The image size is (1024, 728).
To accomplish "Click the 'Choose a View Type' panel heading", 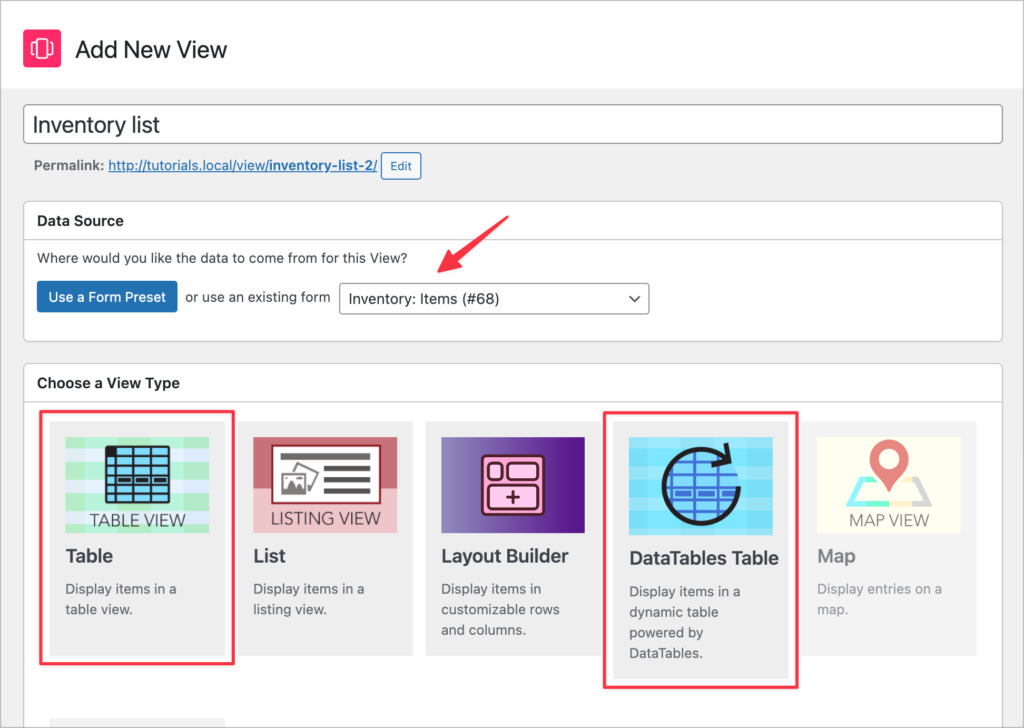I will (x=108, y=383).
